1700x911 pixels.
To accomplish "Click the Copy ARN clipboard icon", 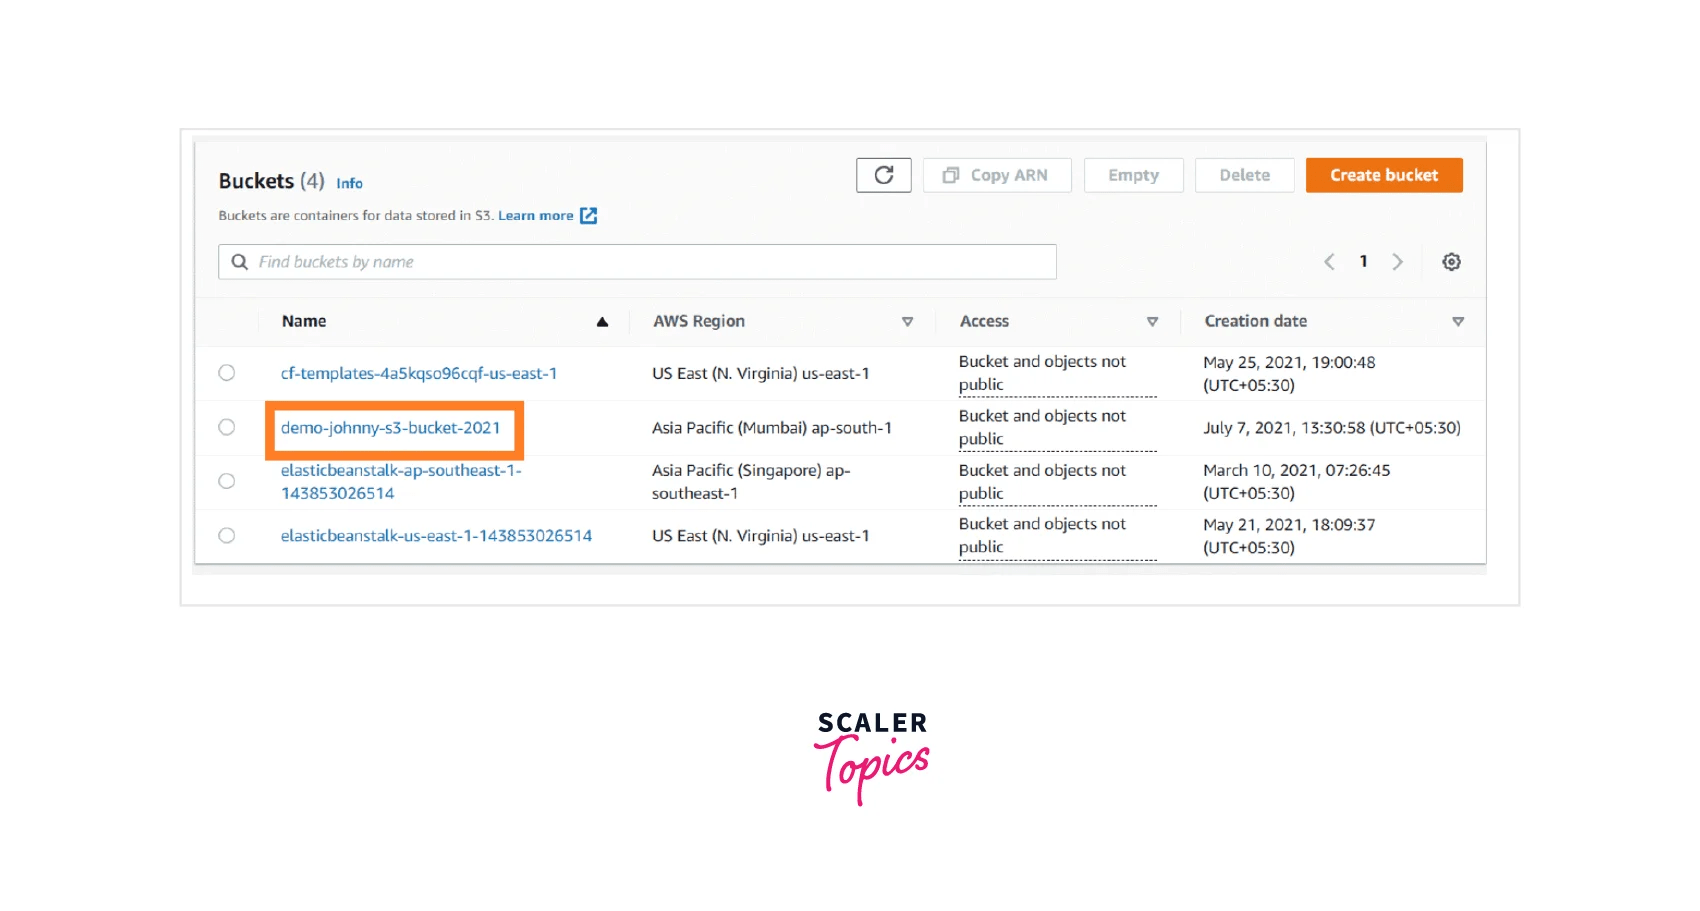I will click(x=951, y=175).
